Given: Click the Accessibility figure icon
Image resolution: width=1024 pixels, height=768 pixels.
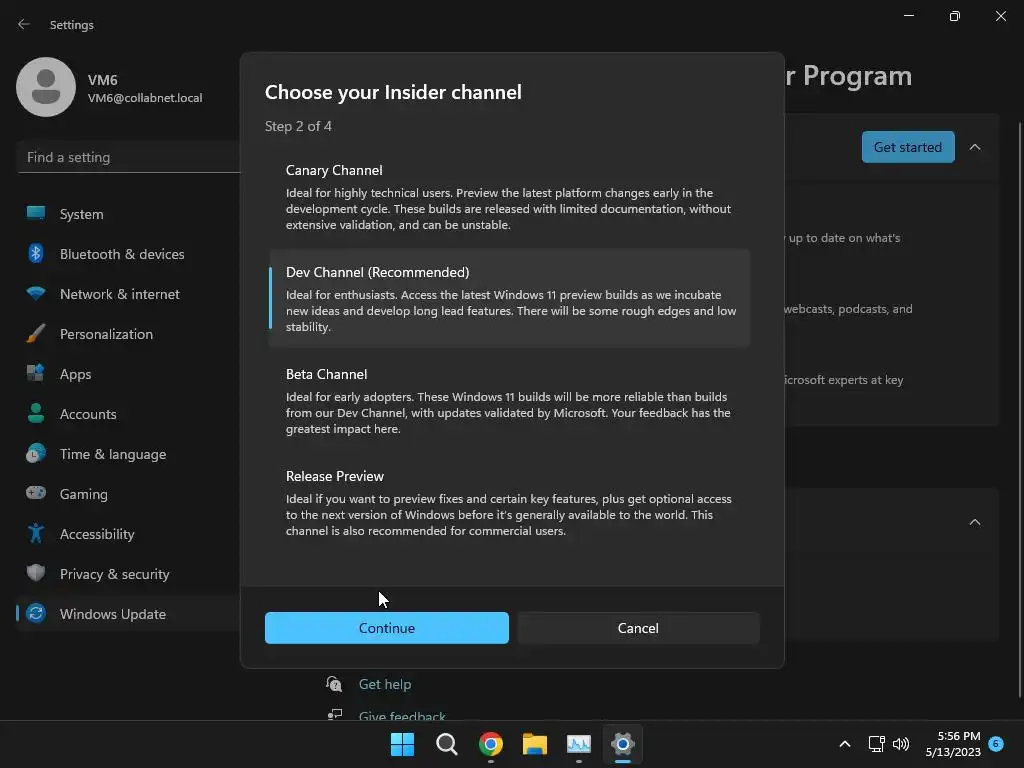Looking at the screenshot, I should coord(36,534).
